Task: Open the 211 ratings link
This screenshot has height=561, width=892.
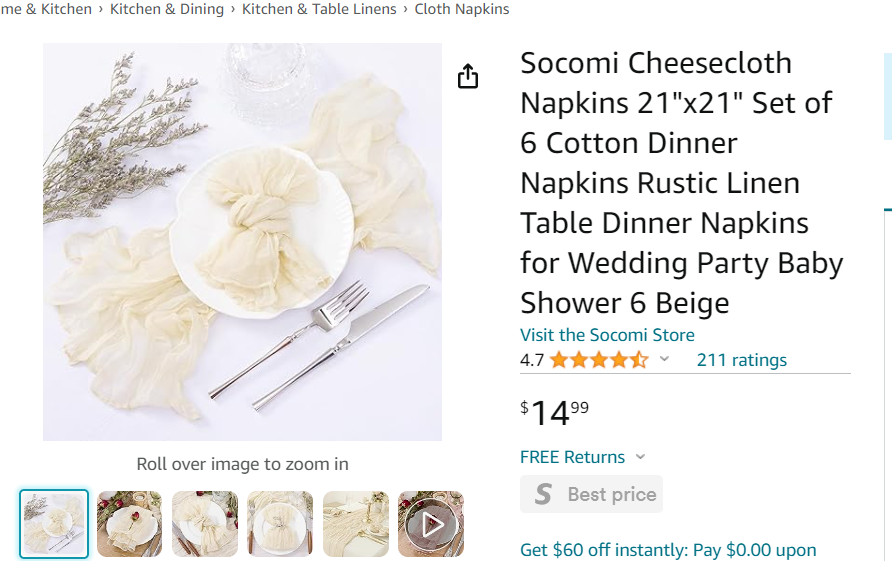Action: 742,360
